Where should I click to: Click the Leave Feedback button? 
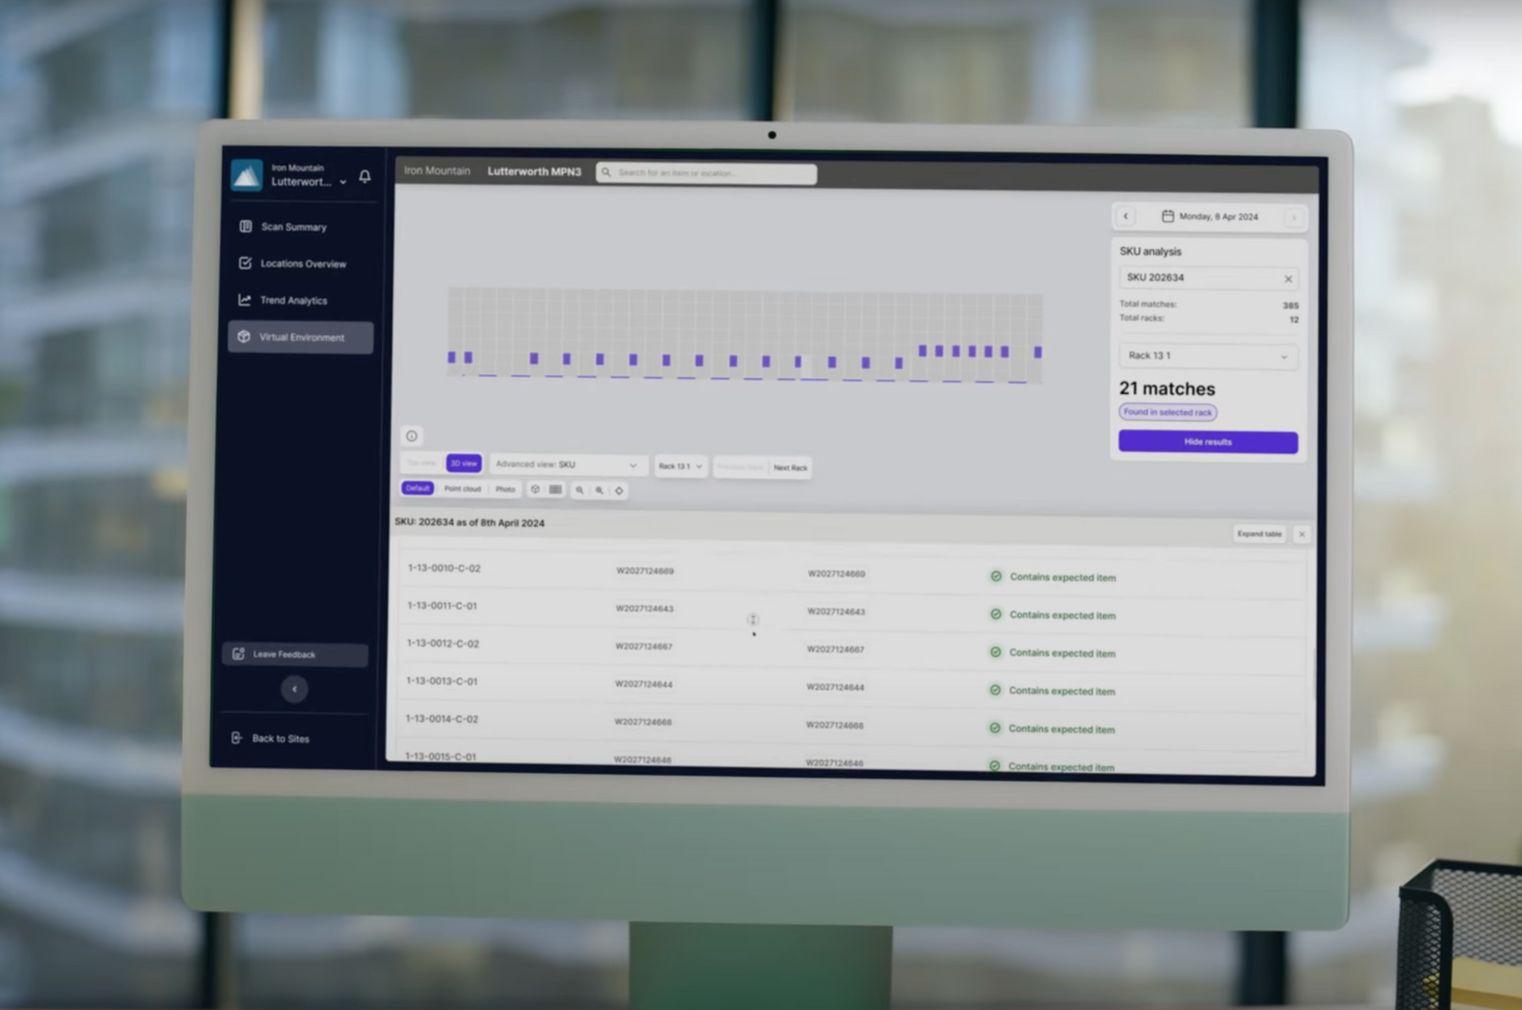click(x=295, y=654)
